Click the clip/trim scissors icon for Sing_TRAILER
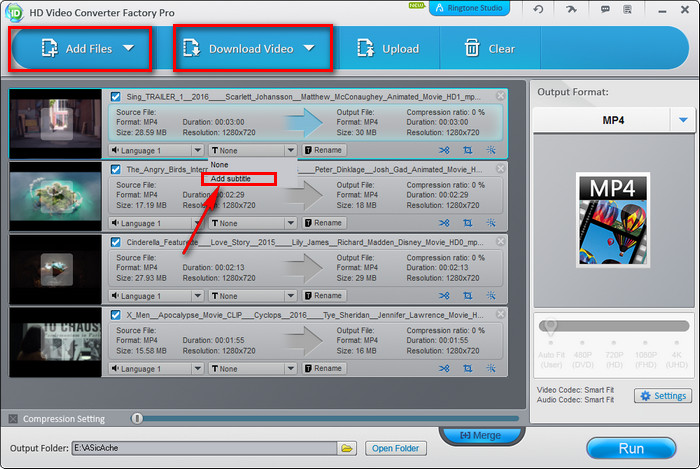Image resolution: width=700 pixels, height=469 pixels. [x=444, y=150]
